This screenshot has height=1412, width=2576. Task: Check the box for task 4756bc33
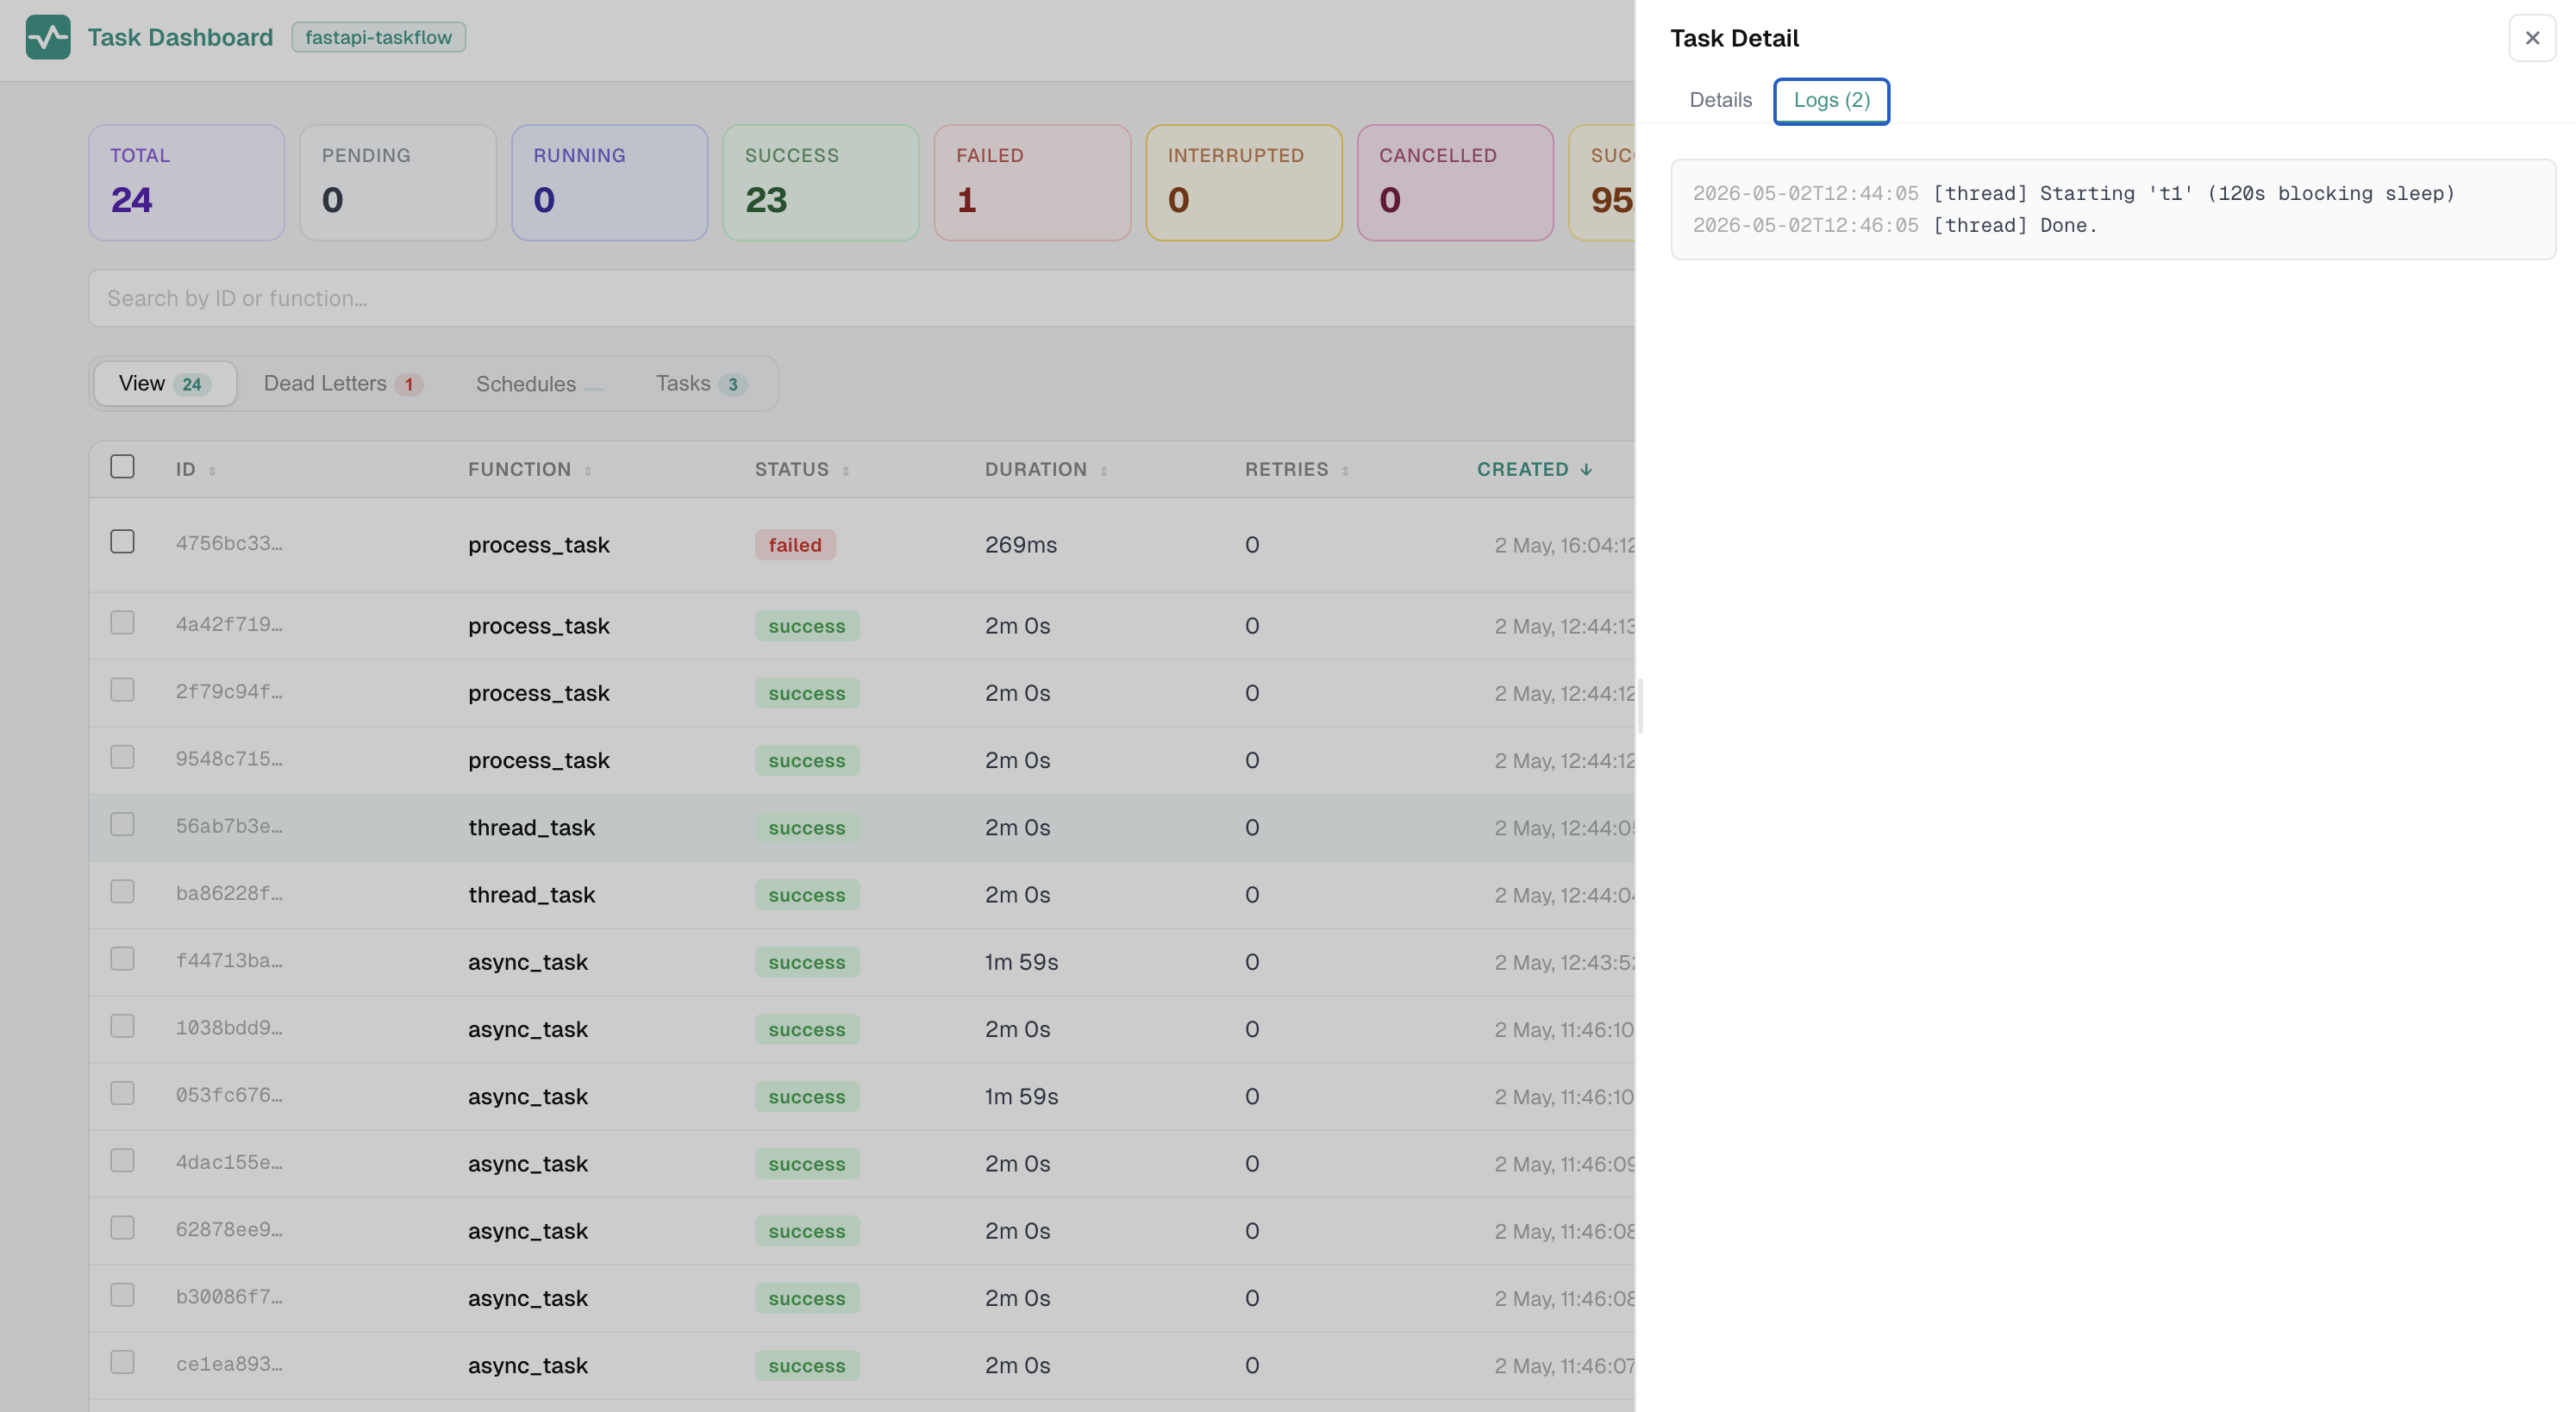point(122,542)
